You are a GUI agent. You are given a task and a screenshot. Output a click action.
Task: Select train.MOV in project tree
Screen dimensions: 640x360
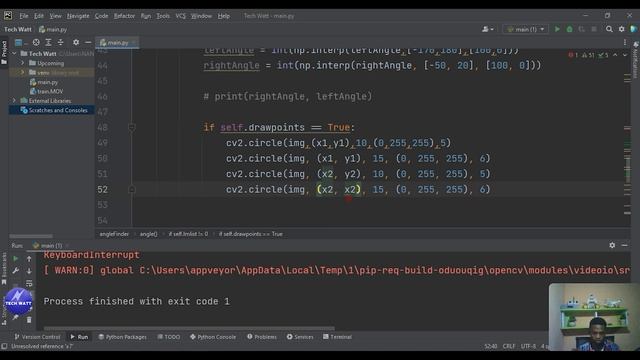(47, 91)
